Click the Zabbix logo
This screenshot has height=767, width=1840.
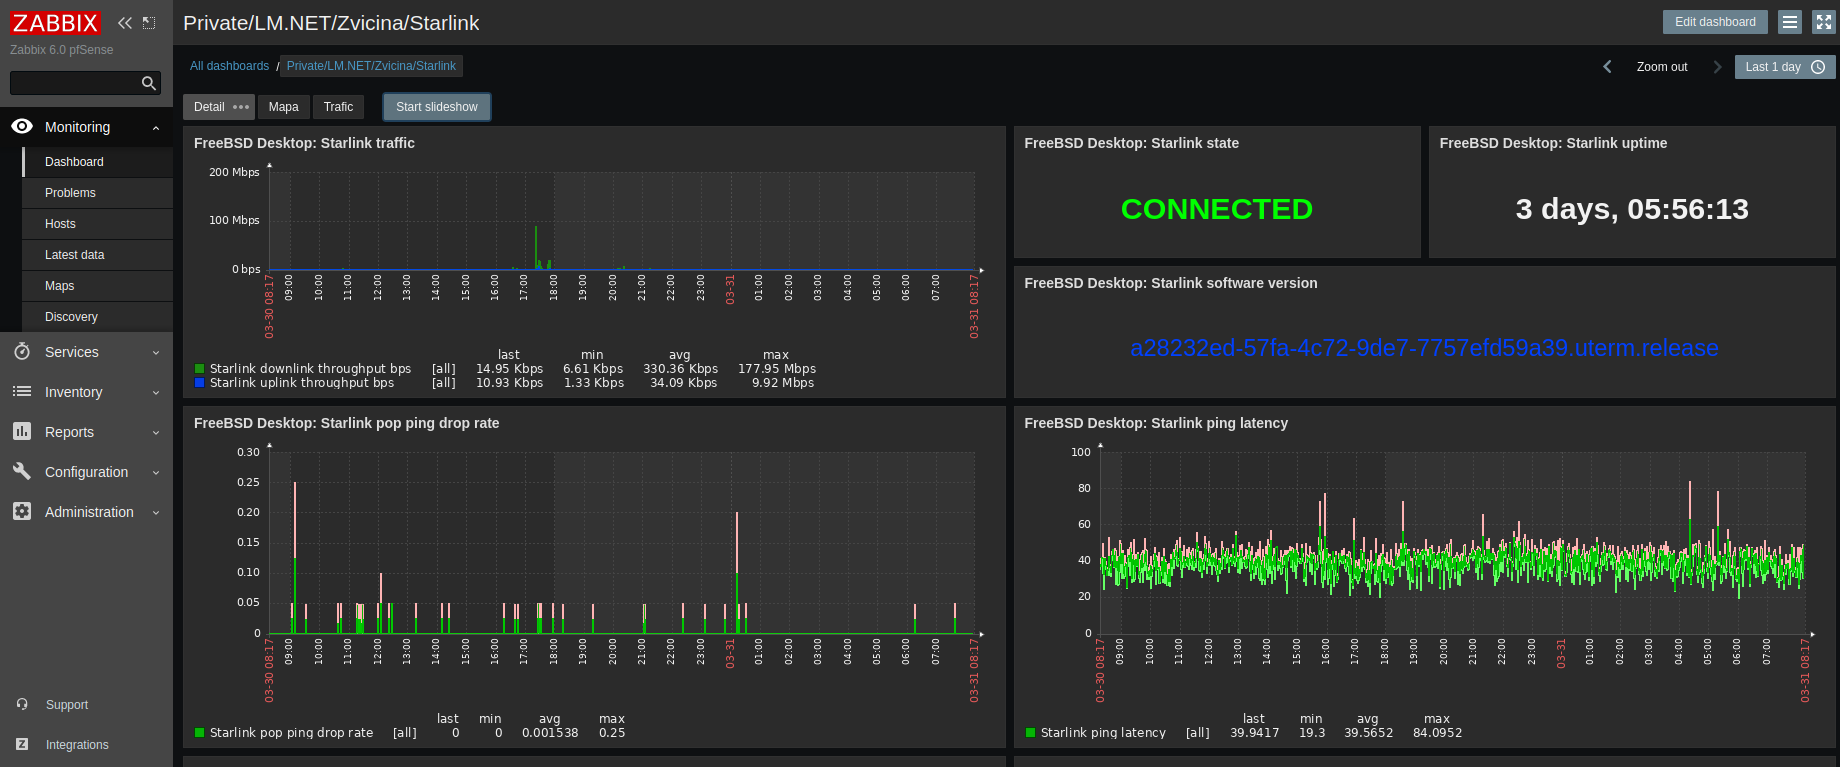click(x=56, y=23)
